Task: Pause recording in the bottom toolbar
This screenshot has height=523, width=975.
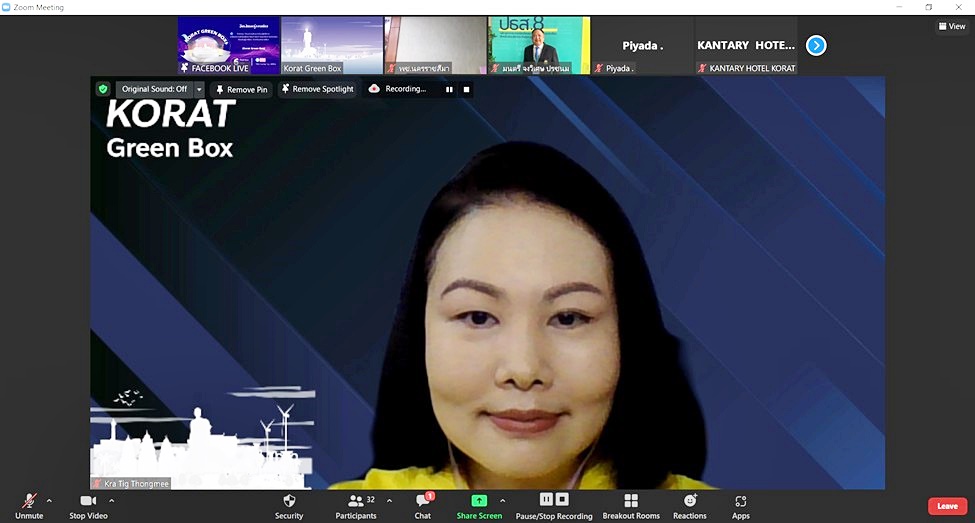Action: click(546, 499)
